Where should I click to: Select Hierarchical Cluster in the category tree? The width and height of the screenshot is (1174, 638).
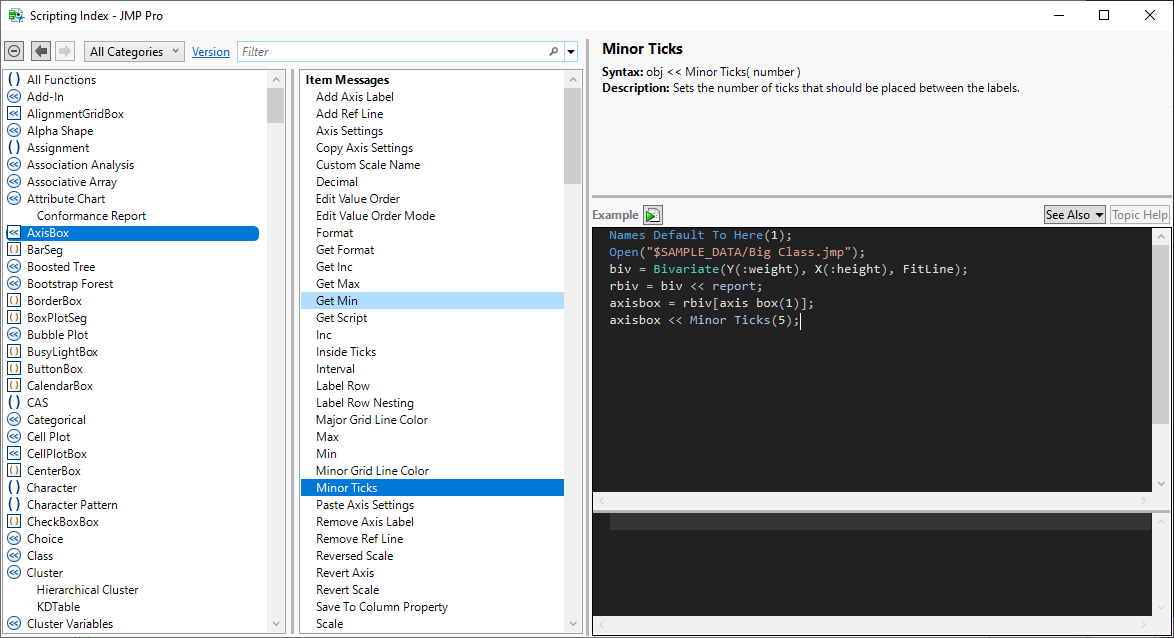(x=87, y=590)
